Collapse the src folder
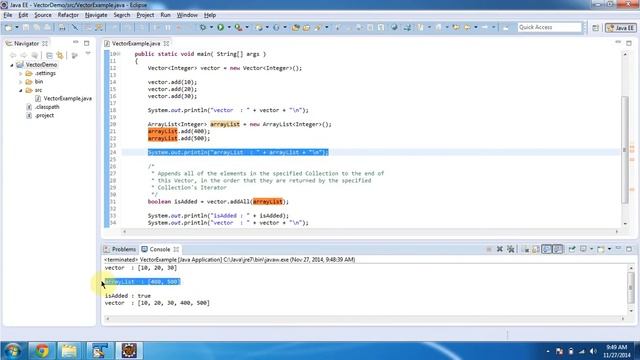Viewport: 640px width, 360px height. pos(20,90)
